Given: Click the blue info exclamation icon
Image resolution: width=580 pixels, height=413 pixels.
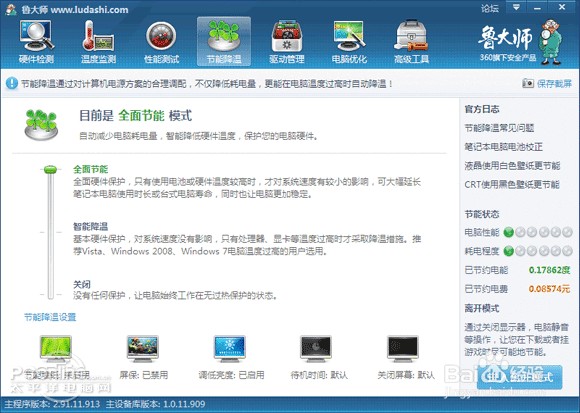Looking at the screenshot, I should click(12, 83).
